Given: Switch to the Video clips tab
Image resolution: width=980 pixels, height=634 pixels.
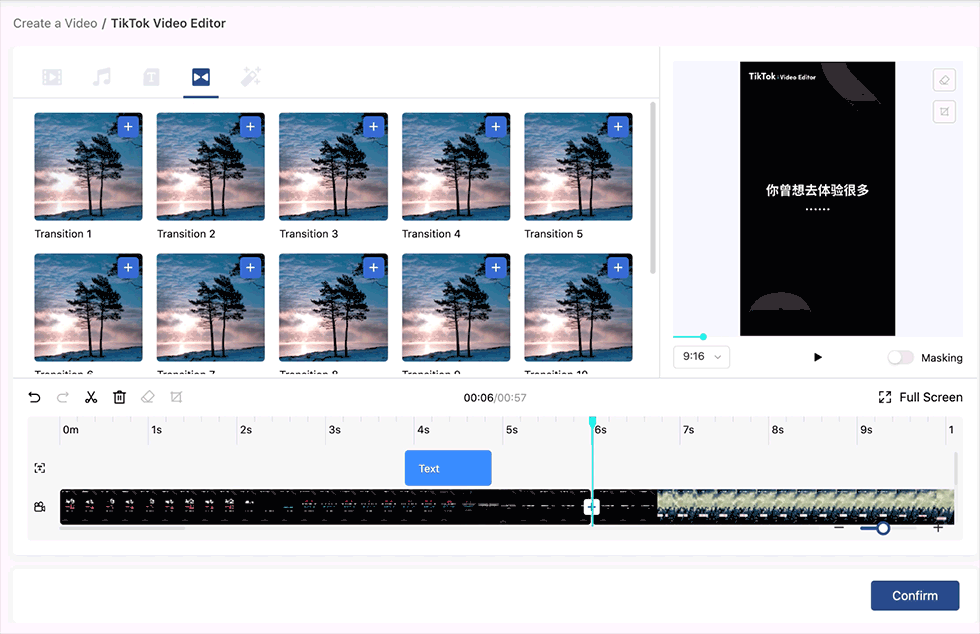Looking at the screenshot, I should (52, 77).
